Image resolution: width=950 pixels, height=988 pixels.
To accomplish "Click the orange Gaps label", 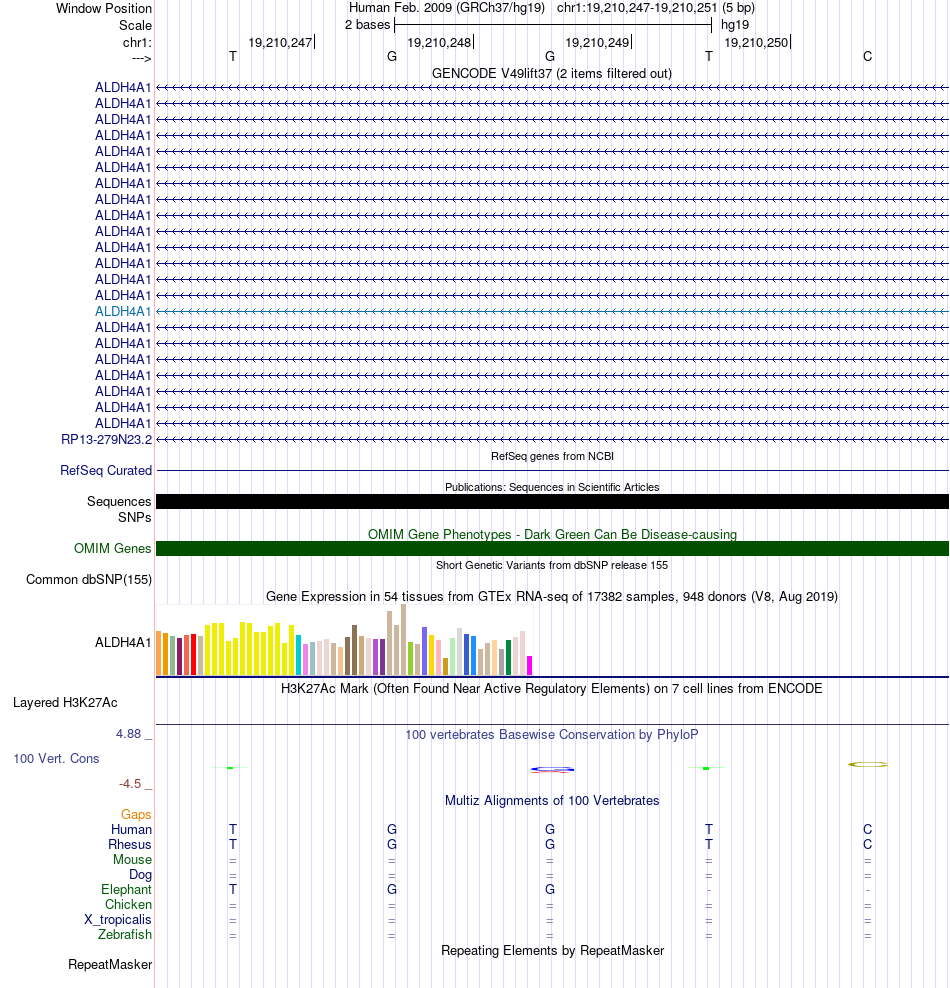I will pos(136,814).
